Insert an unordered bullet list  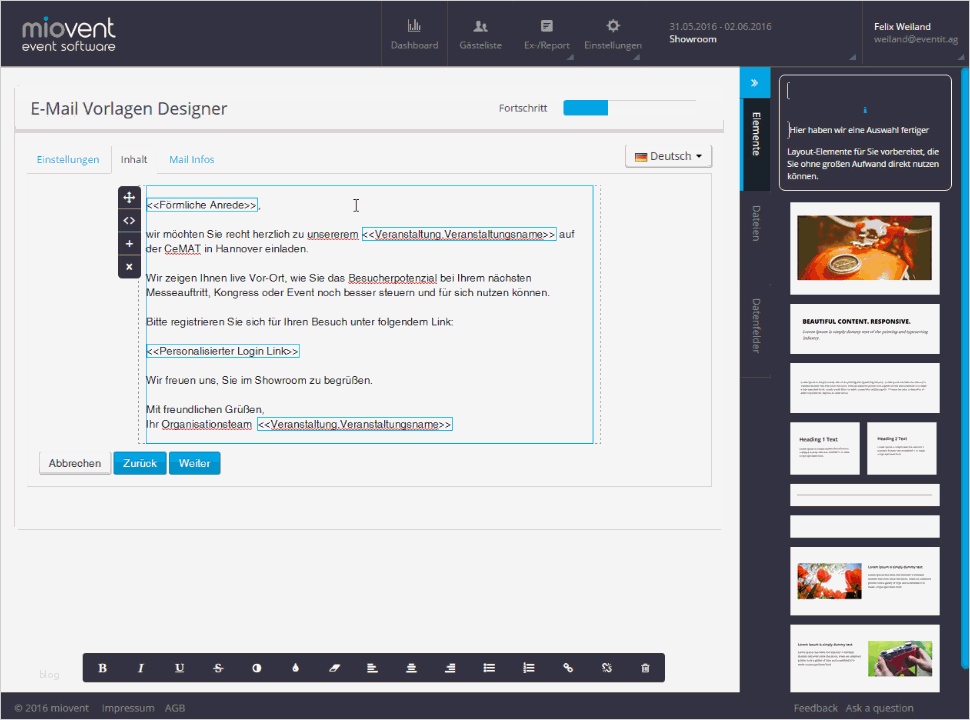pos(489,668)
